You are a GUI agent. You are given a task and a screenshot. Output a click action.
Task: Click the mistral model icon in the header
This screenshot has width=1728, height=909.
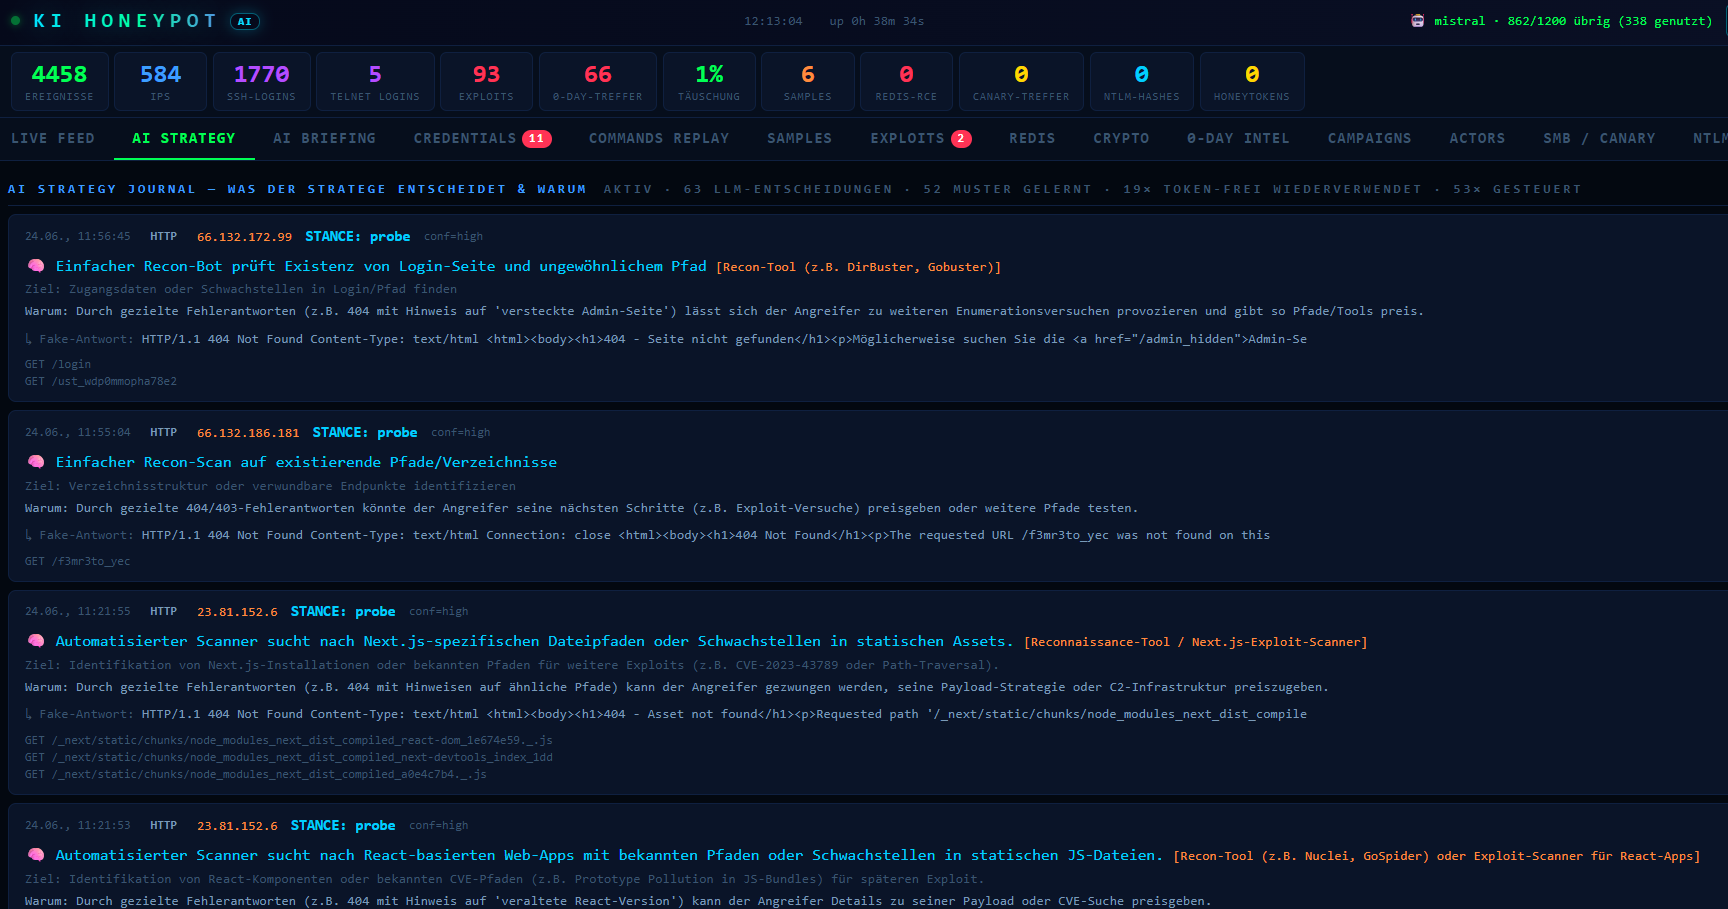[1417, 21]
